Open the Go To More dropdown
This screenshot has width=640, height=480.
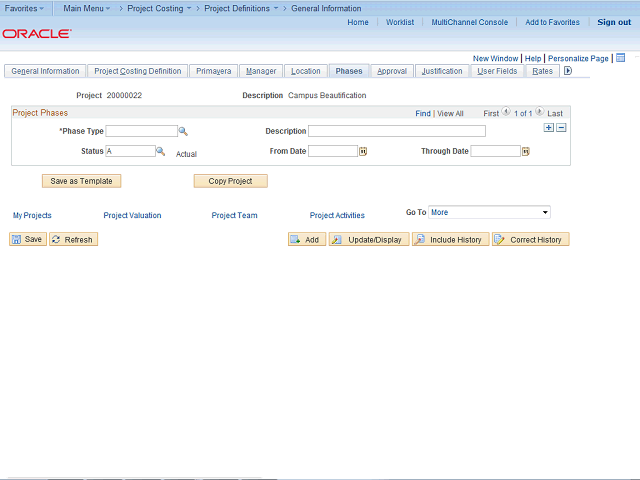(x=489, y=212)
